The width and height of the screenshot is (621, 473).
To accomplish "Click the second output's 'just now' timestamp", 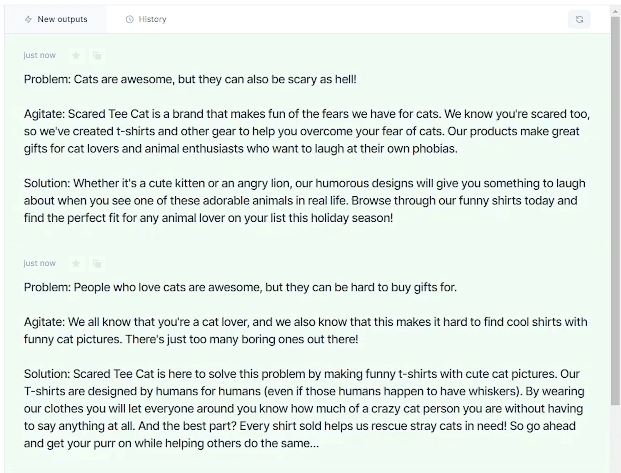I will pos(40,263).
